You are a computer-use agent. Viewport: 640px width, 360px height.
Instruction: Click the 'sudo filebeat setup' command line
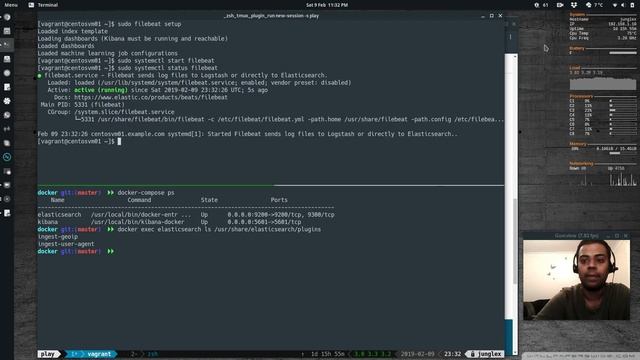tap(149, 24)
